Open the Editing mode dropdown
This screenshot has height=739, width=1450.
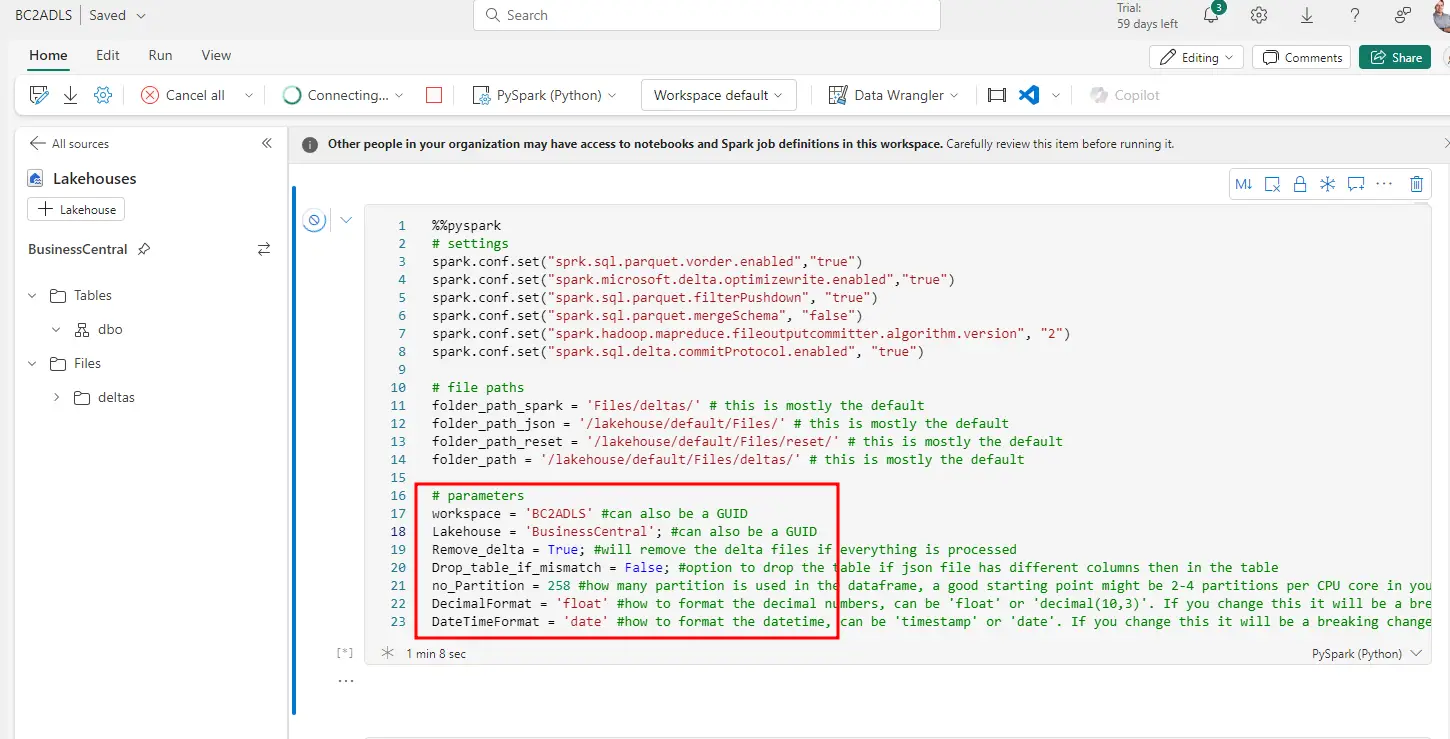click(x=1196, y=57)
